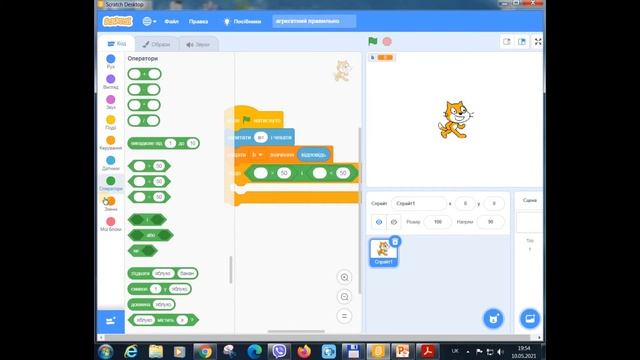
Task: Enter full screen stage mode
Action: tap(538, 42)
